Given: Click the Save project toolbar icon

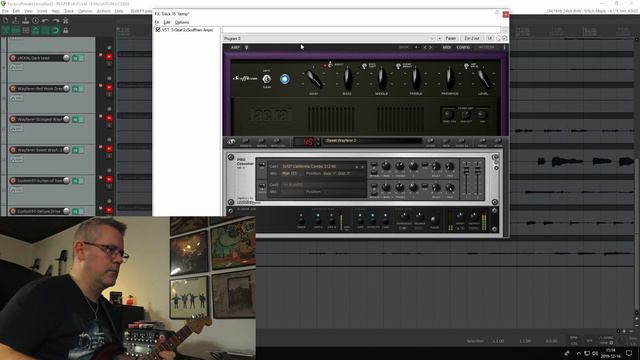Looking at the screenshot, I should click(25, 20).
